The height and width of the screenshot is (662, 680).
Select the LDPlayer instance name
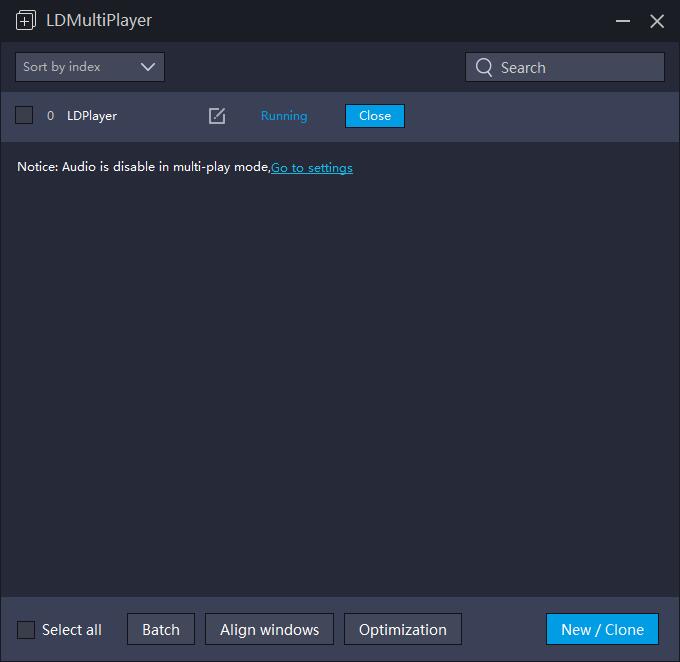pyautogui.click(x=92, y=116)
